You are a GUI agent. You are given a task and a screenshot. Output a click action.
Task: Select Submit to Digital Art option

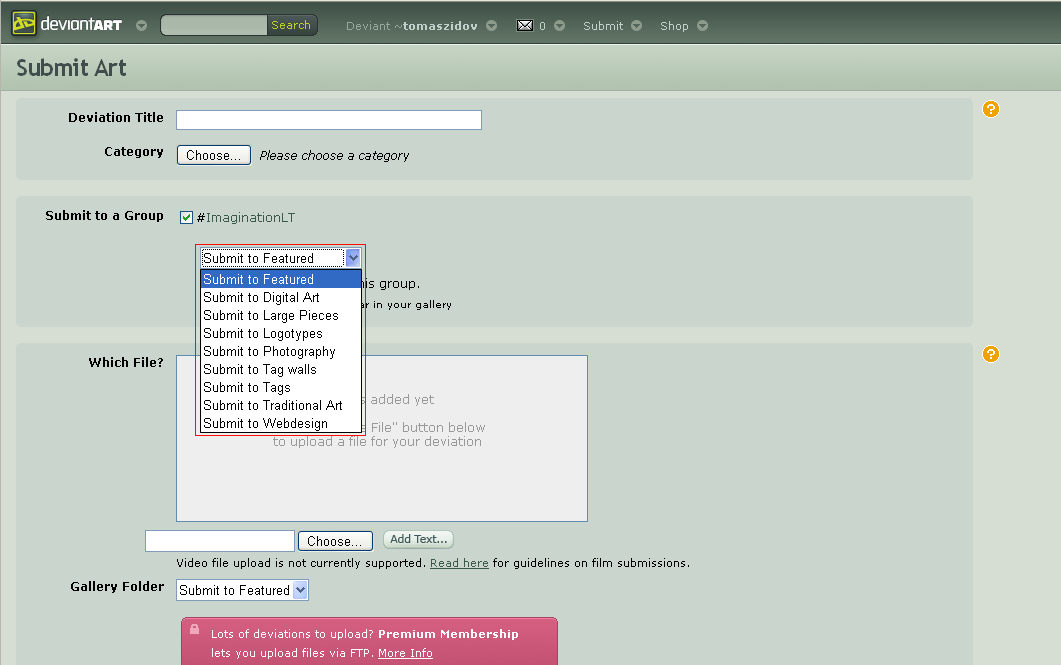click(261, 297)
